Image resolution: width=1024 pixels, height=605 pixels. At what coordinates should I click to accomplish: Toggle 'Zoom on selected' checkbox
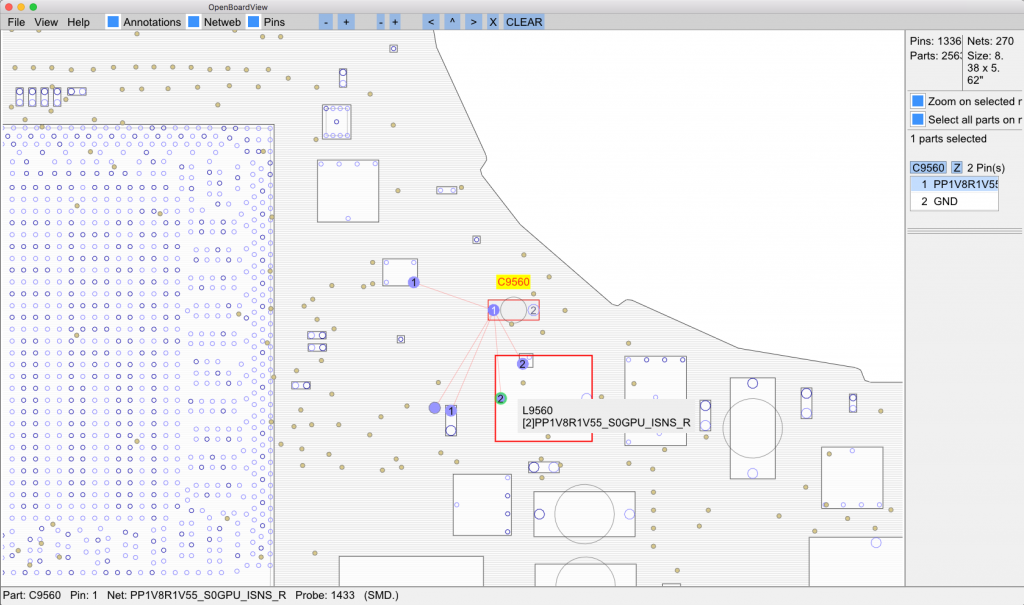[x=917, y=102]
